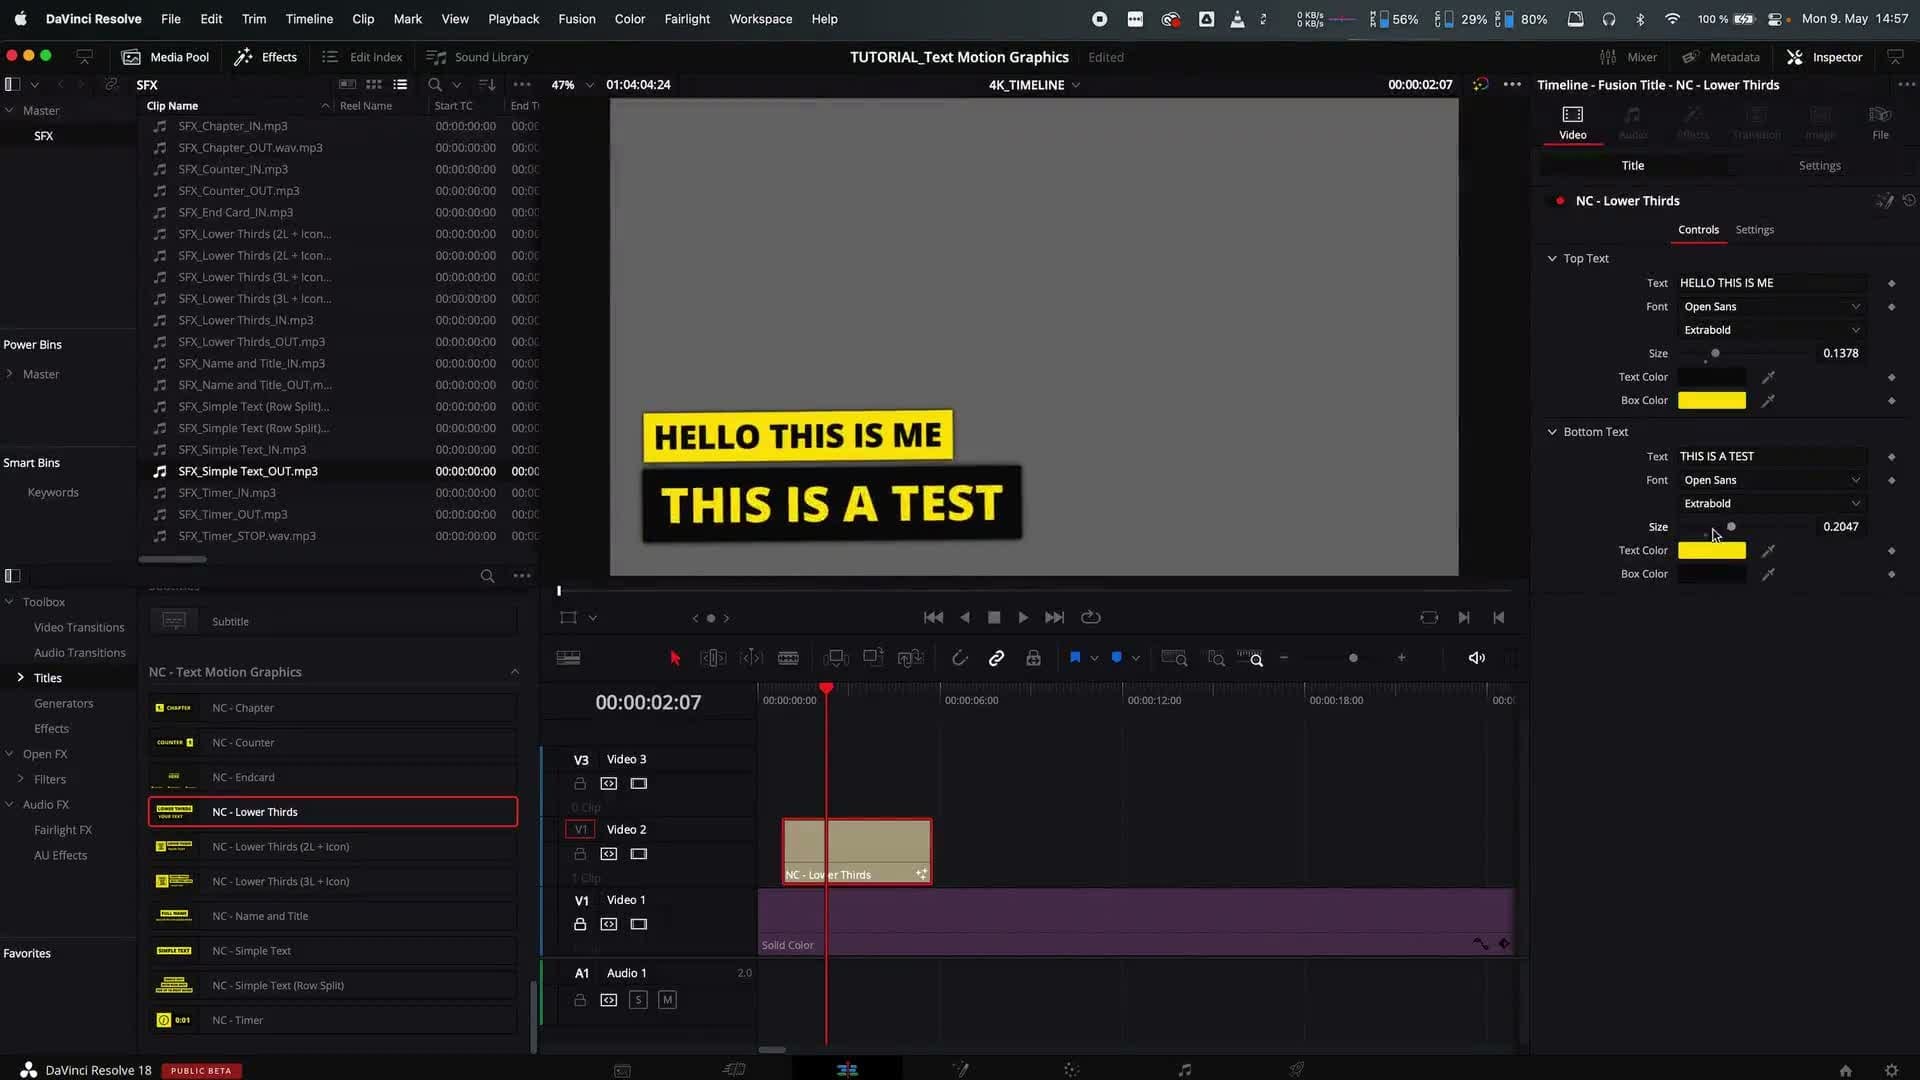The height and width of the screenshot is (1080, 1920).
Task: Select the Blade edit mode tool
Action: pyautogui.click(x=788, y=658)
